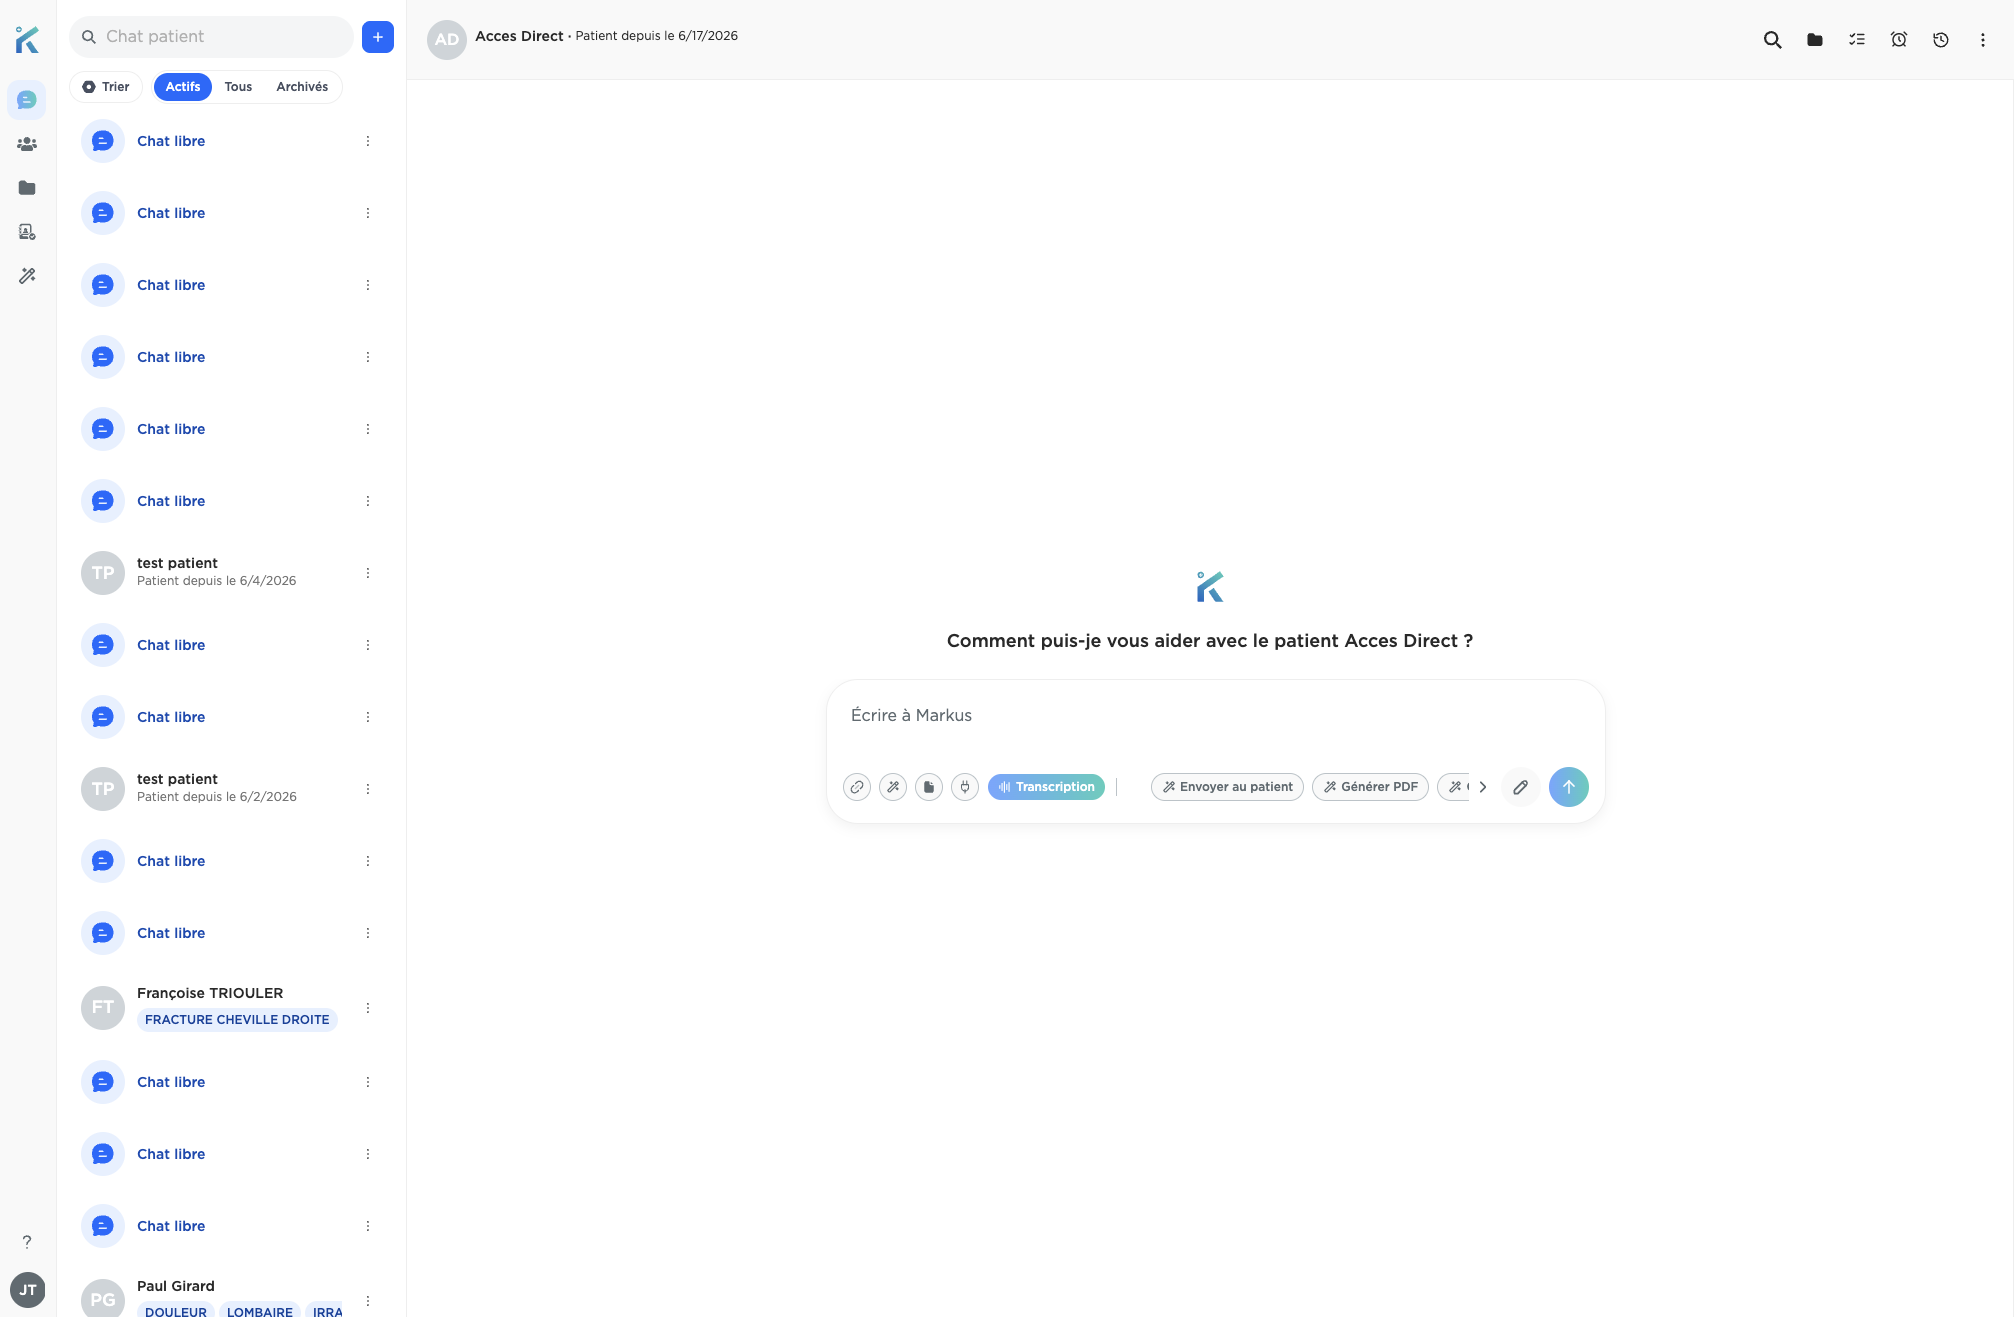Screen dimensions: 2014x1317
Task: Open patient documents folder in header
Action: 1815,40
